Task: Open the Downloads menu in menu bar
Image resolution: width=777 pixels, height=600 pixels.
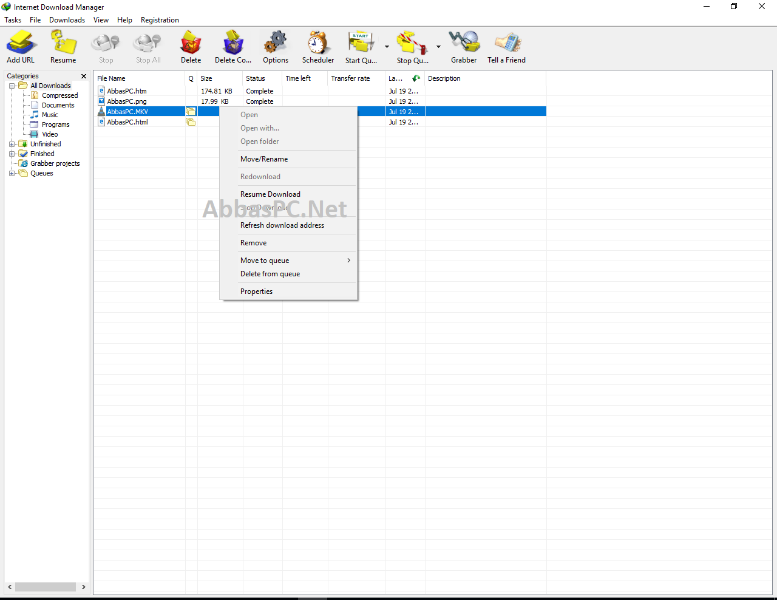Action: 67,20
